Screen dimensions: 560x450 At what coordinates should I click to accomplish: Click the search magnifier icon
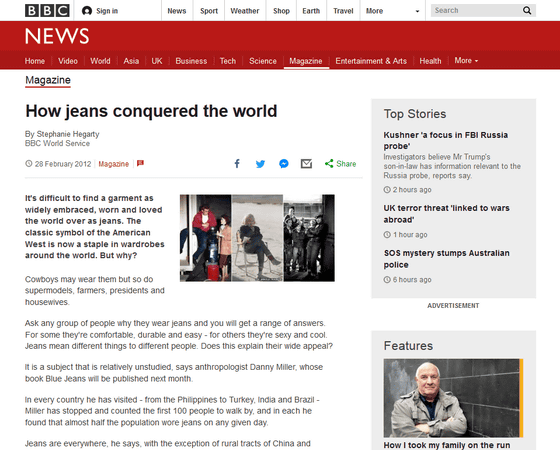527,10
